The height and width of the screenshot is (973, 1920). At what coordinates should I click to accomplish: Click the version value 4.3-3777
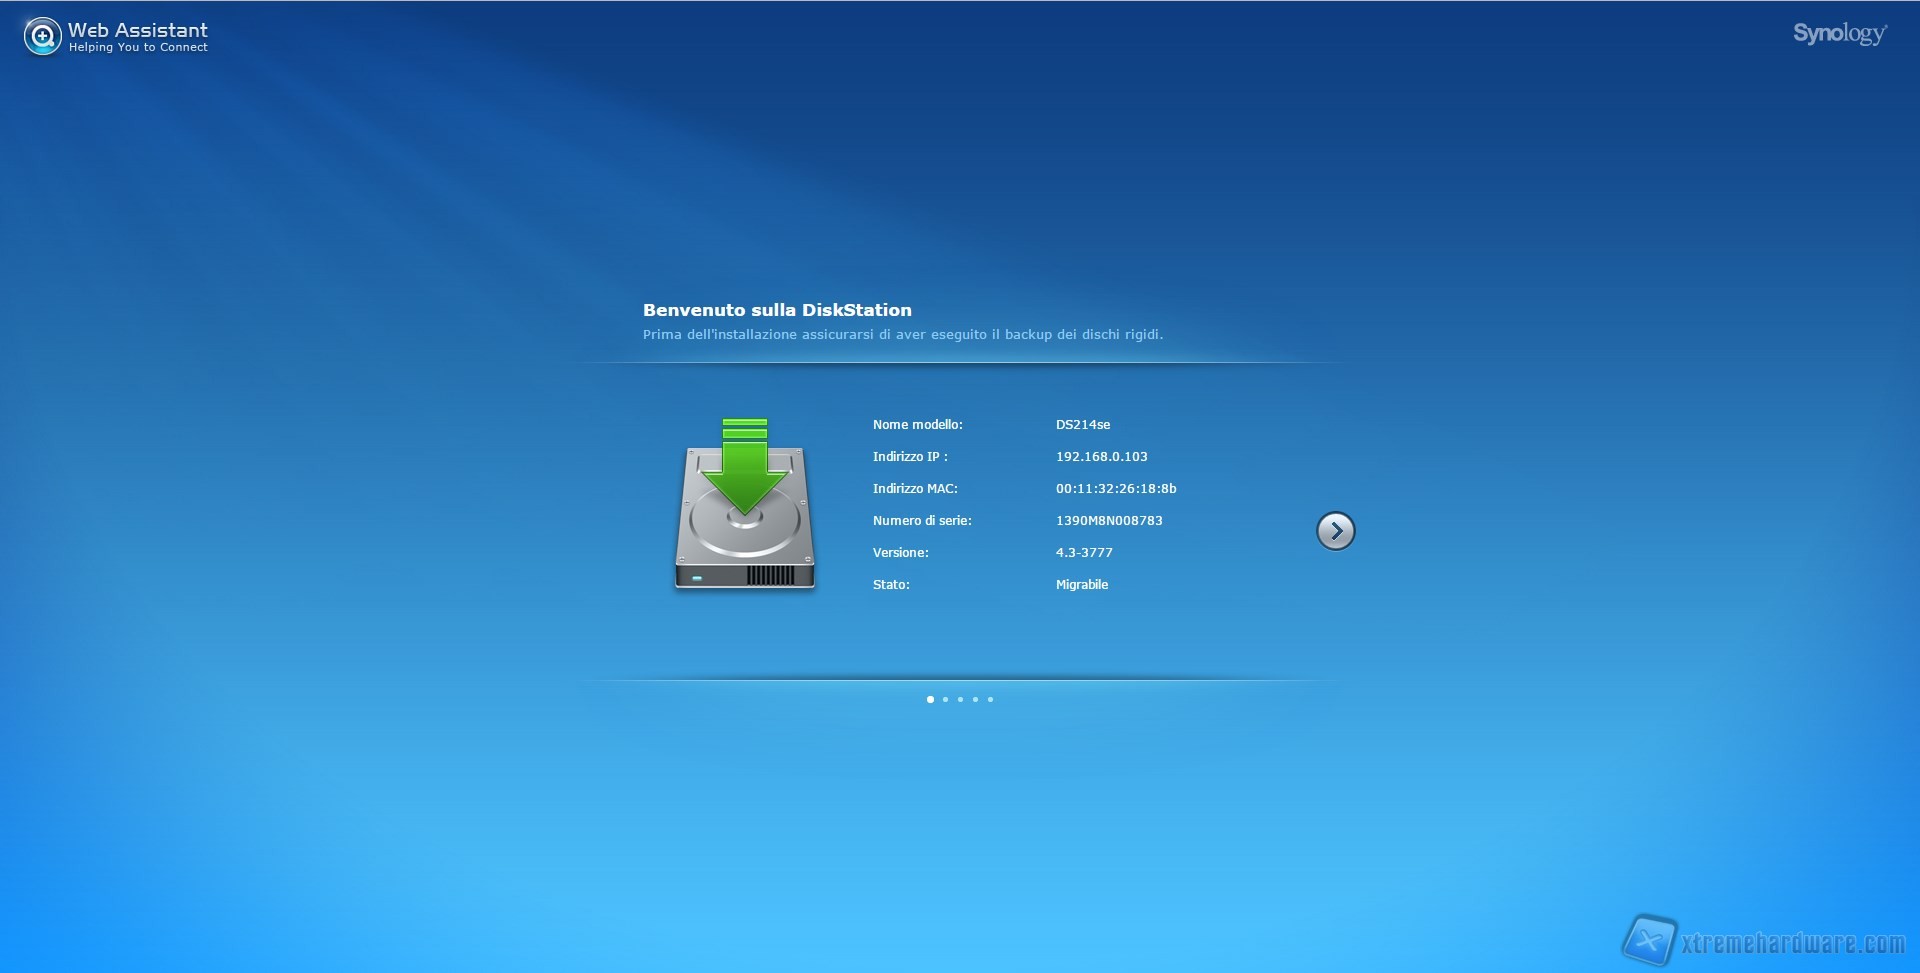point(1083,553)
